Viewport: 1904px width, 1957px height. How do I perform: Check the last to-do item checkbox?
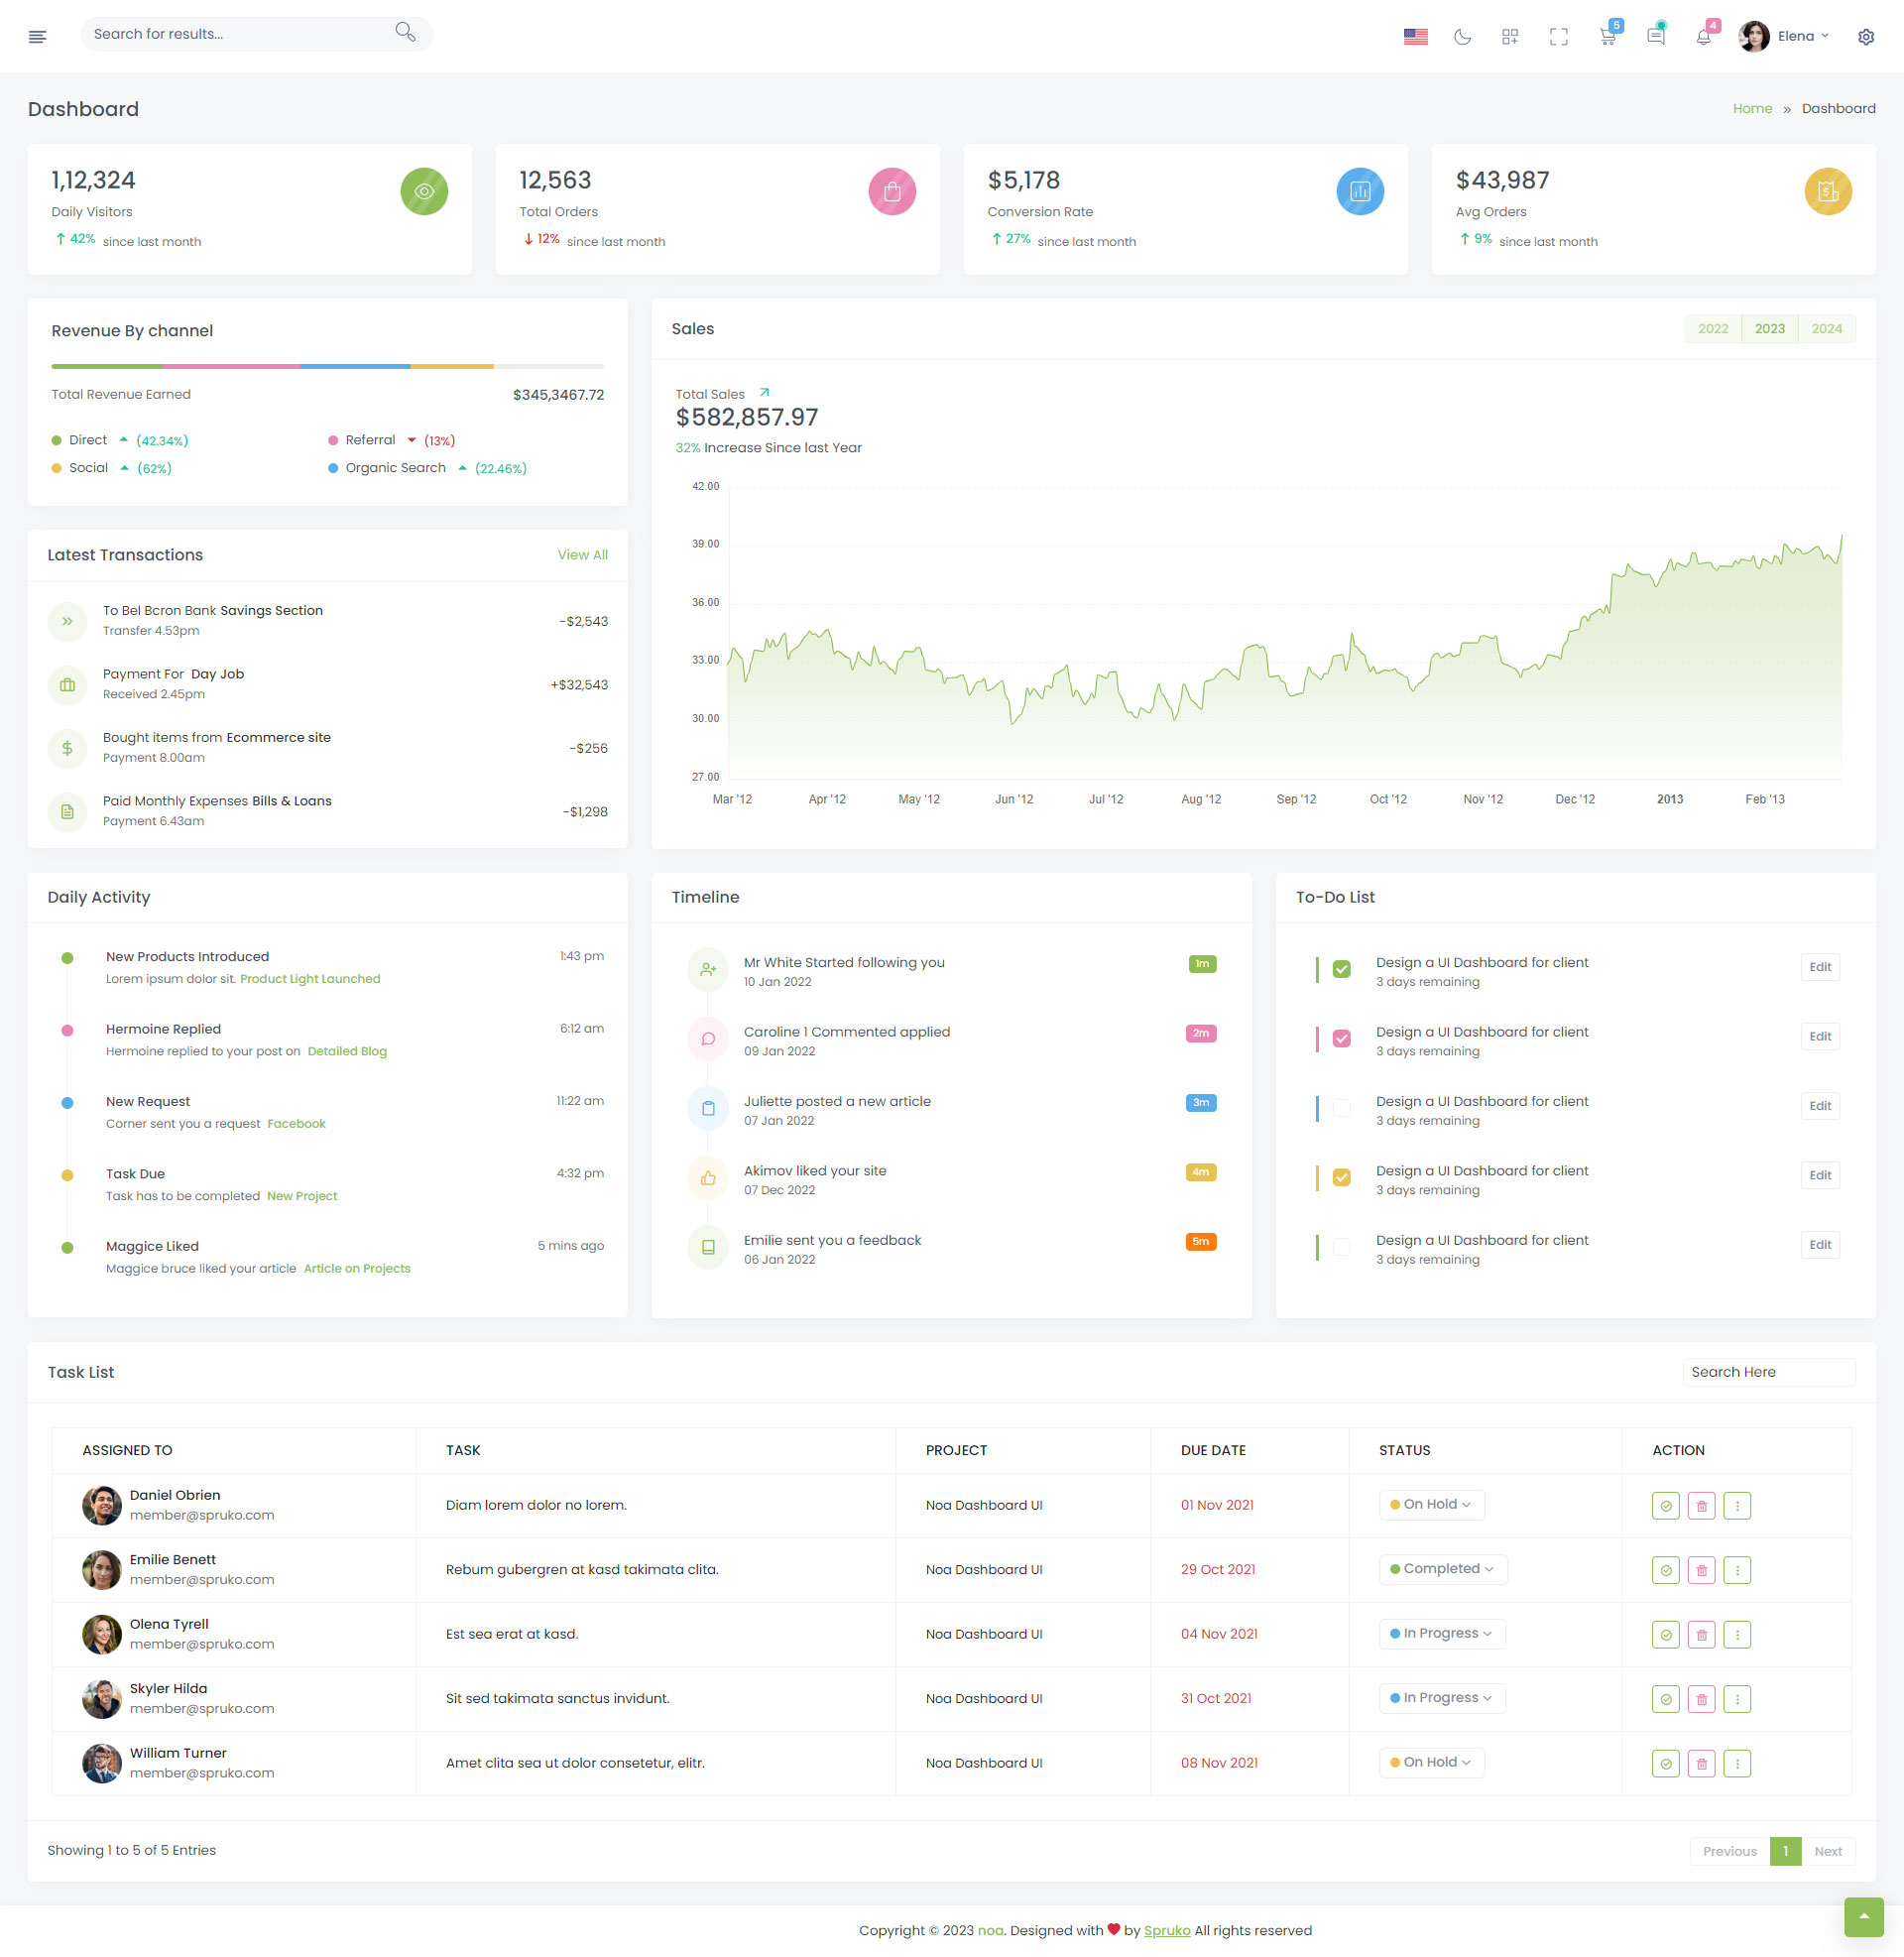[1341, 1246]
